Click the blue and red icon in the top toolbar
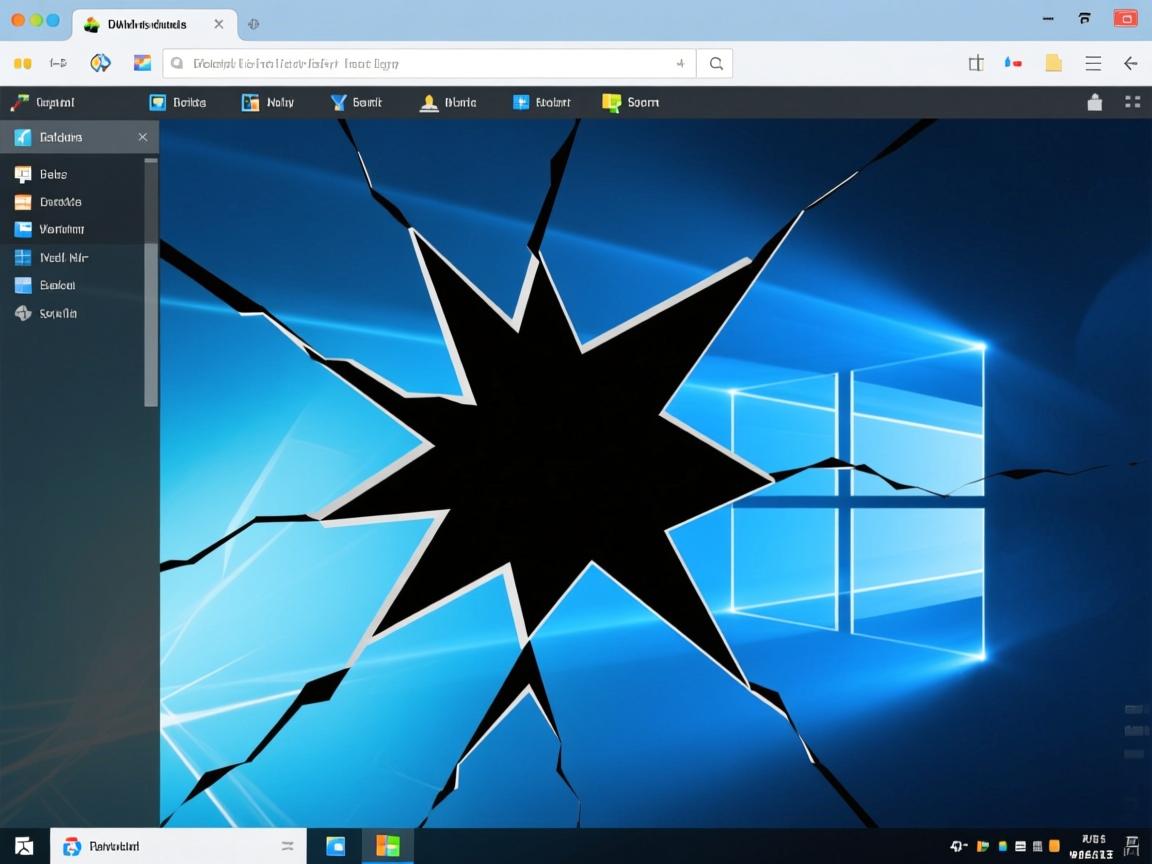The image size is (1152, 864). [x=1013, y=63]
